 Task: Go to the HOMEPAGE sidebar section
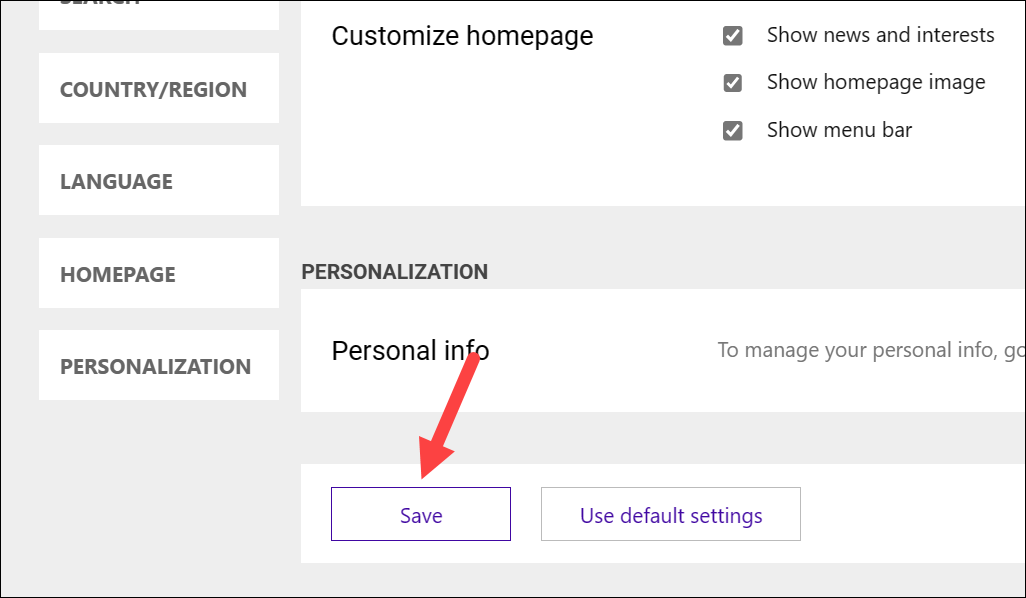[x=159, y=273]
